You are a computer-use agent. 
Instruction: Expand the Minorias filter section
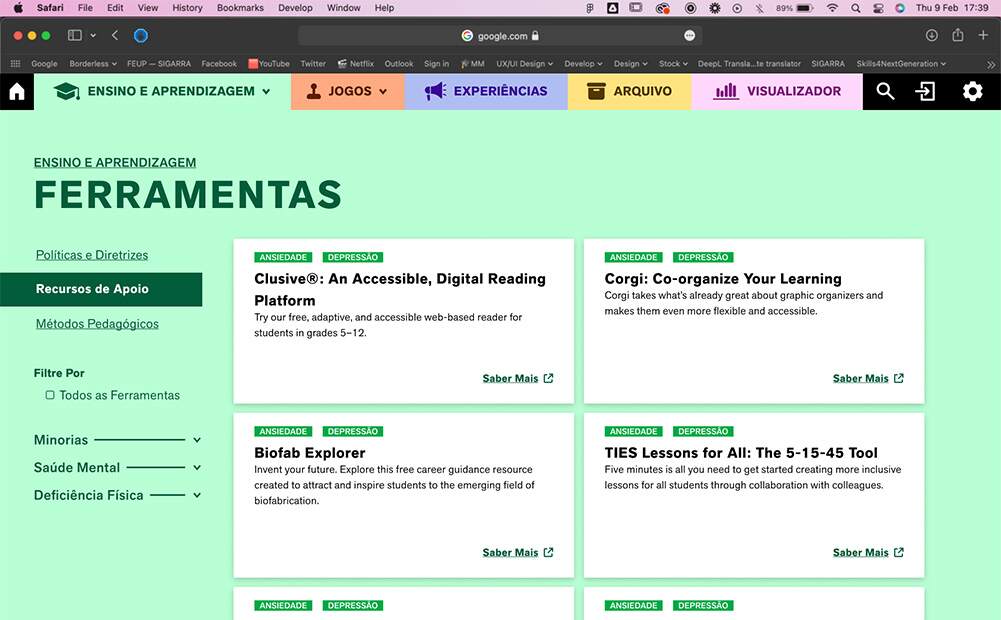tap(197, 440)
